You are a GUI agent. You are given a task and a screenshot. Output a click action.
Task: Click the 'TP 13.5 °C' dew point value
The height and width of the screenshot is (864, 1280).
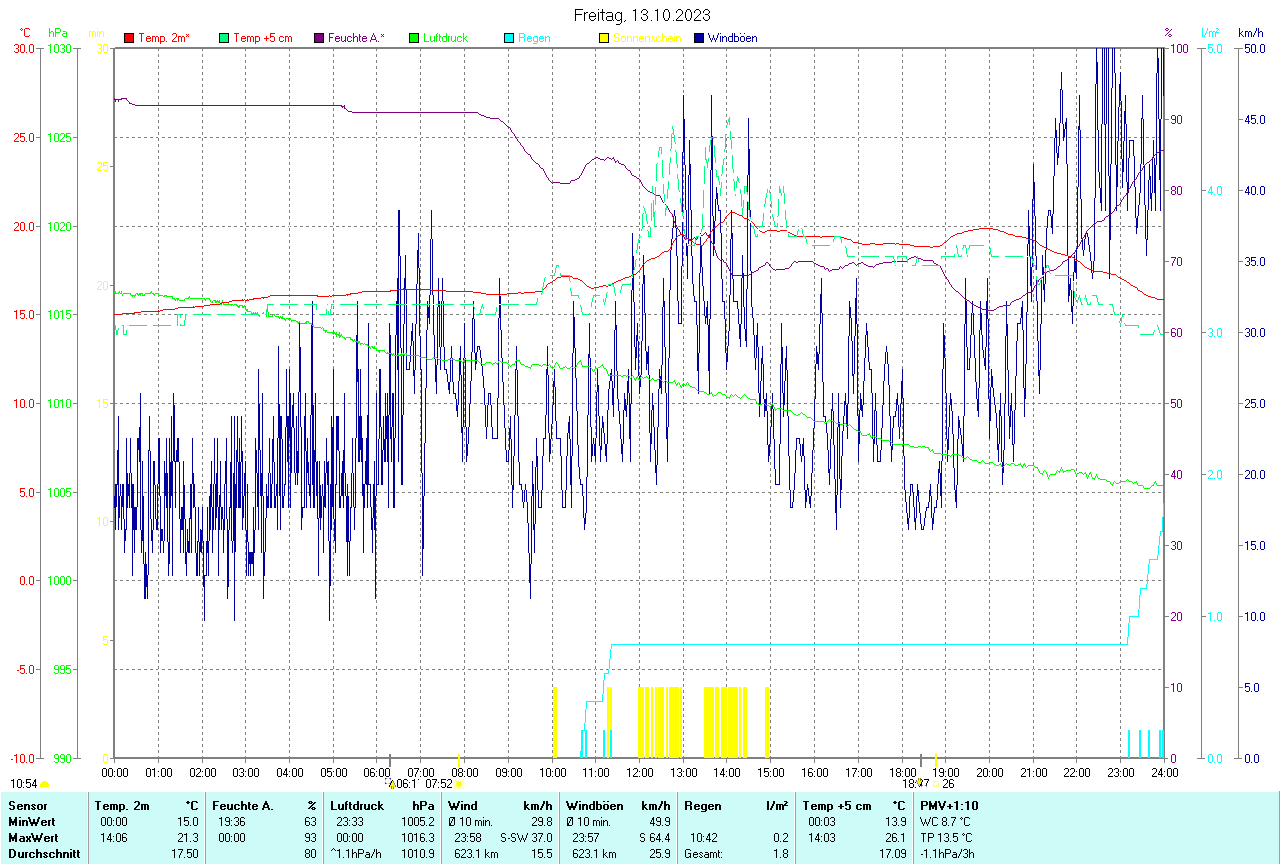tap(946, 838)
